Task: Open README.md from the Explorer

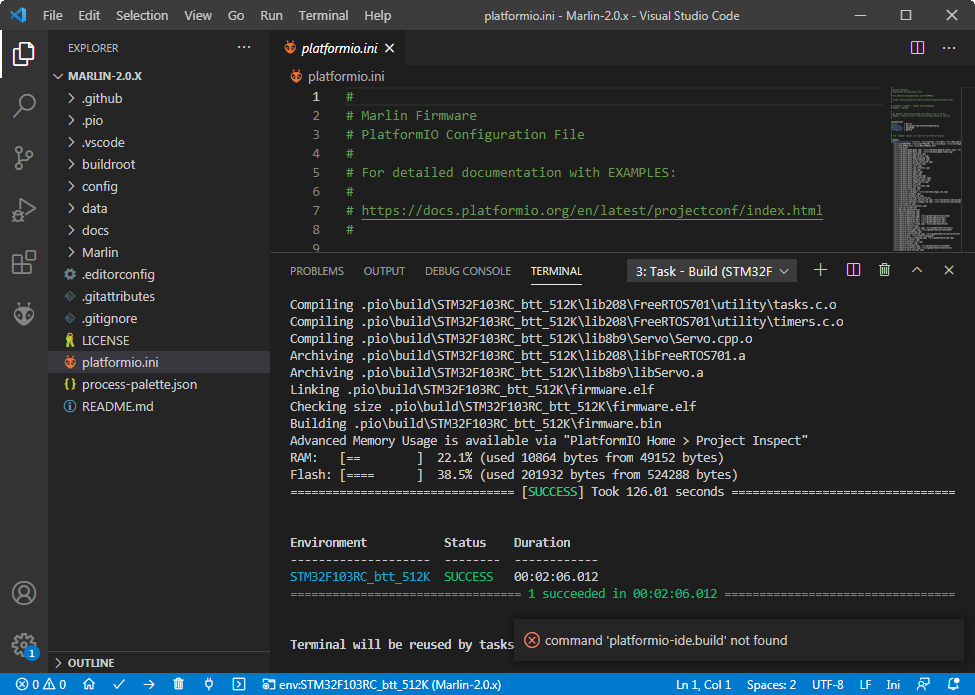Action: pos(117,406)
